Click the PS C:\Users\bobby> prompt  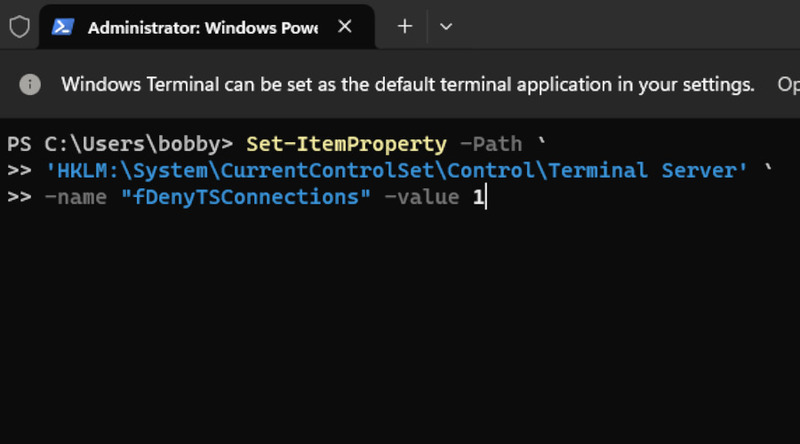[x=120, y=144]
